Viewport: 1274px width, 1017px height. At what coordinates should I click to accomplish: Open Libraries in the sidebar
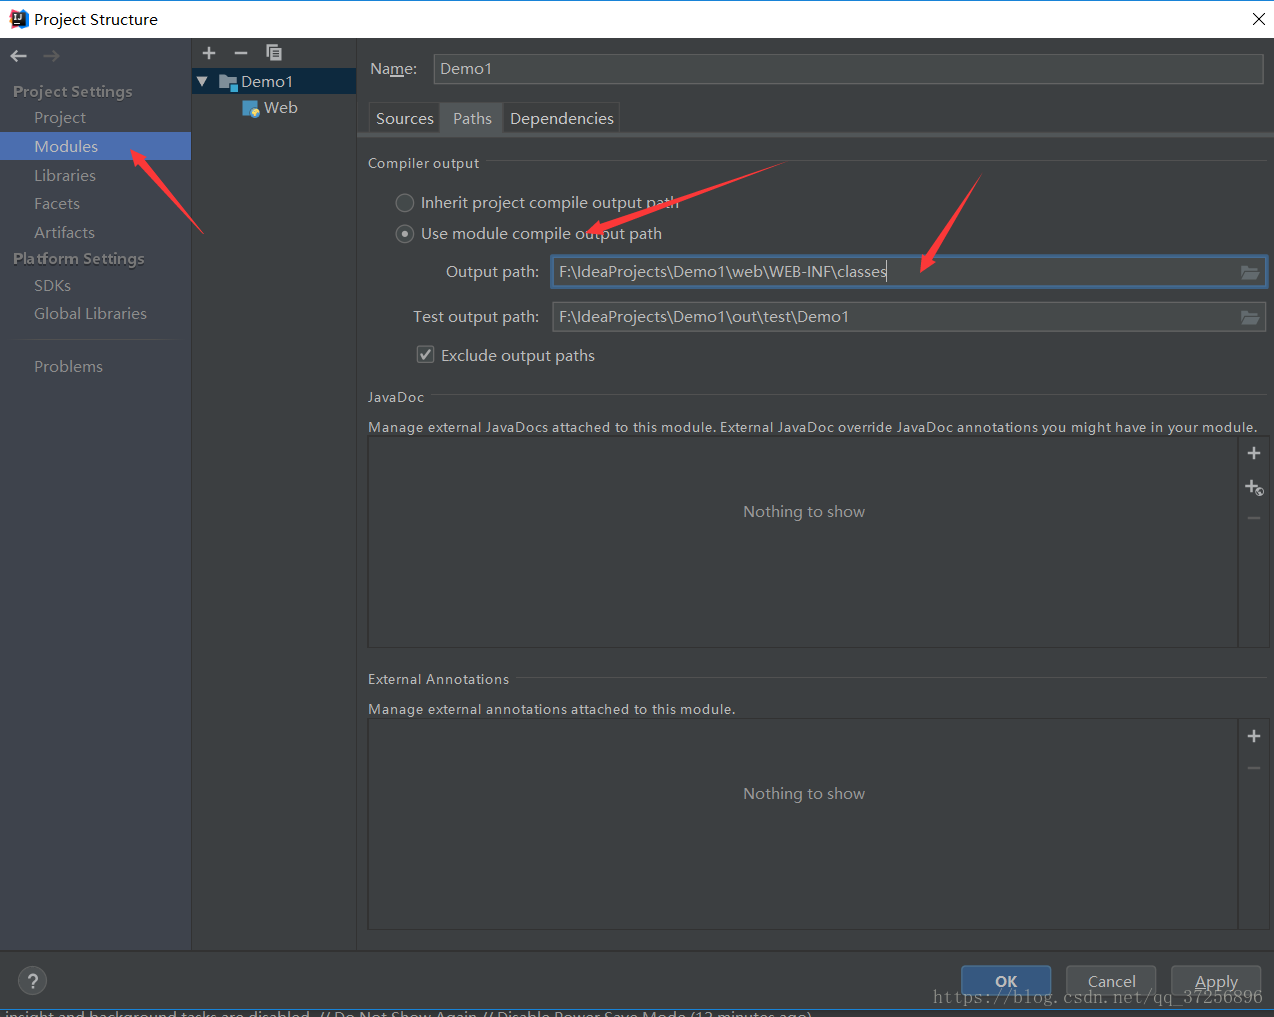tap(65, 175)
